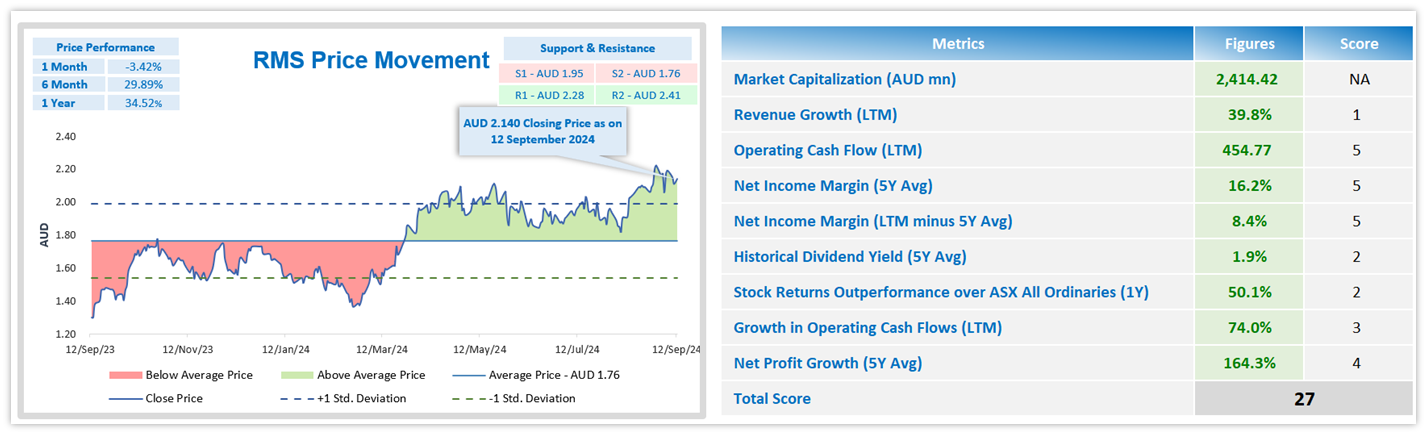
Task: Click score 3 in Growth in Operating Cash Flows row
Action: coord(1359,327)
